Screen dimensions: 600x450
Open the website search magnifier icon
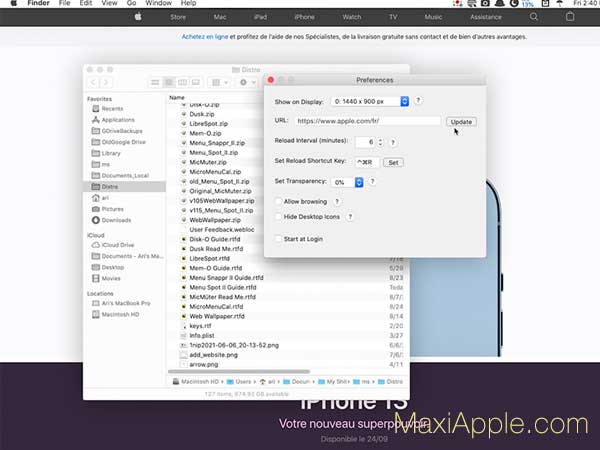[x=534, y=17]
